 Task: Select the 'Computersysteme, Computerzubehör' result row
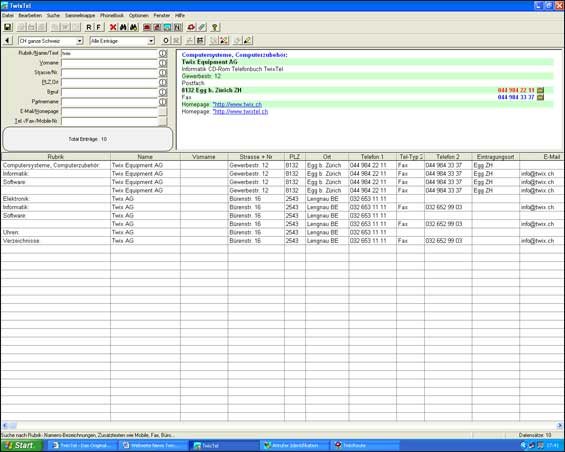point(282,165)
